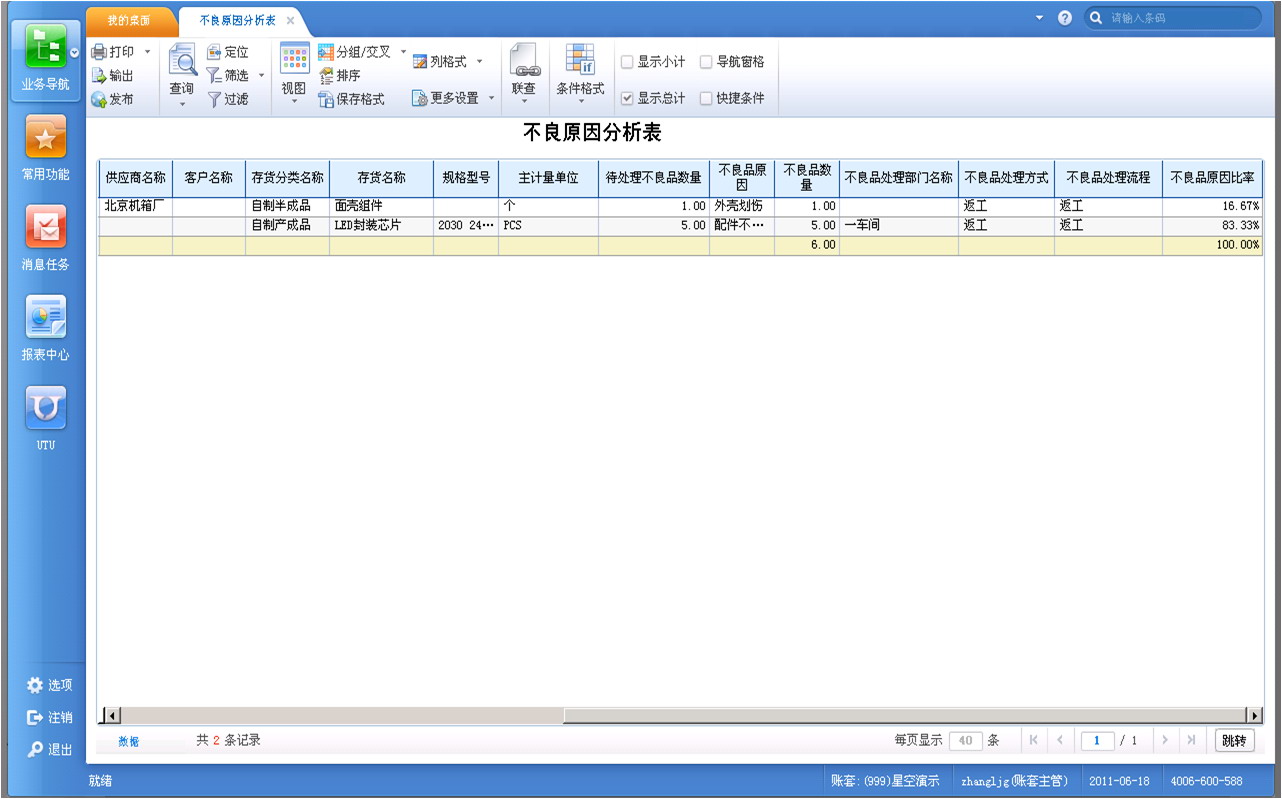Click the 联查 link query icon
Screen dimensions: 1282x799
tap(524, 60)
